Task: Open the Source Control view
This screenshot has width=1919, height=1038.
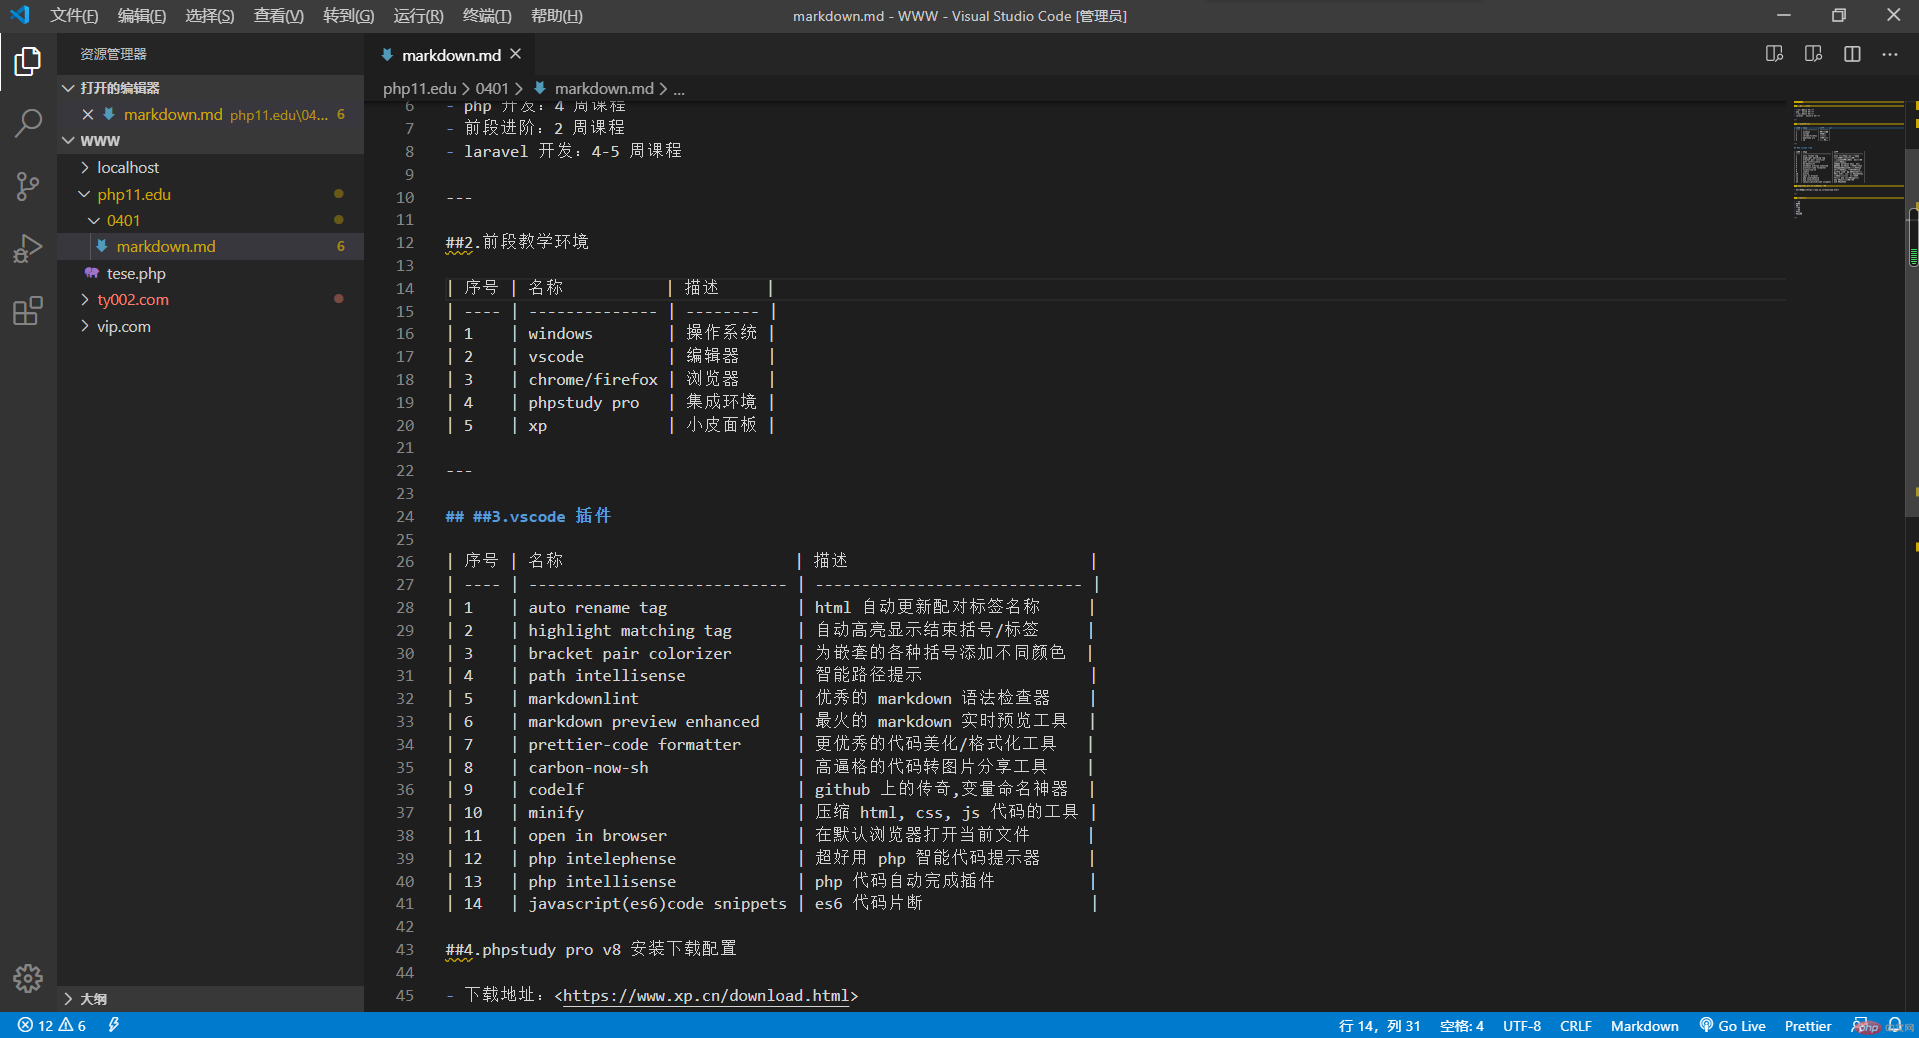Action: click(x=28, y=186)
